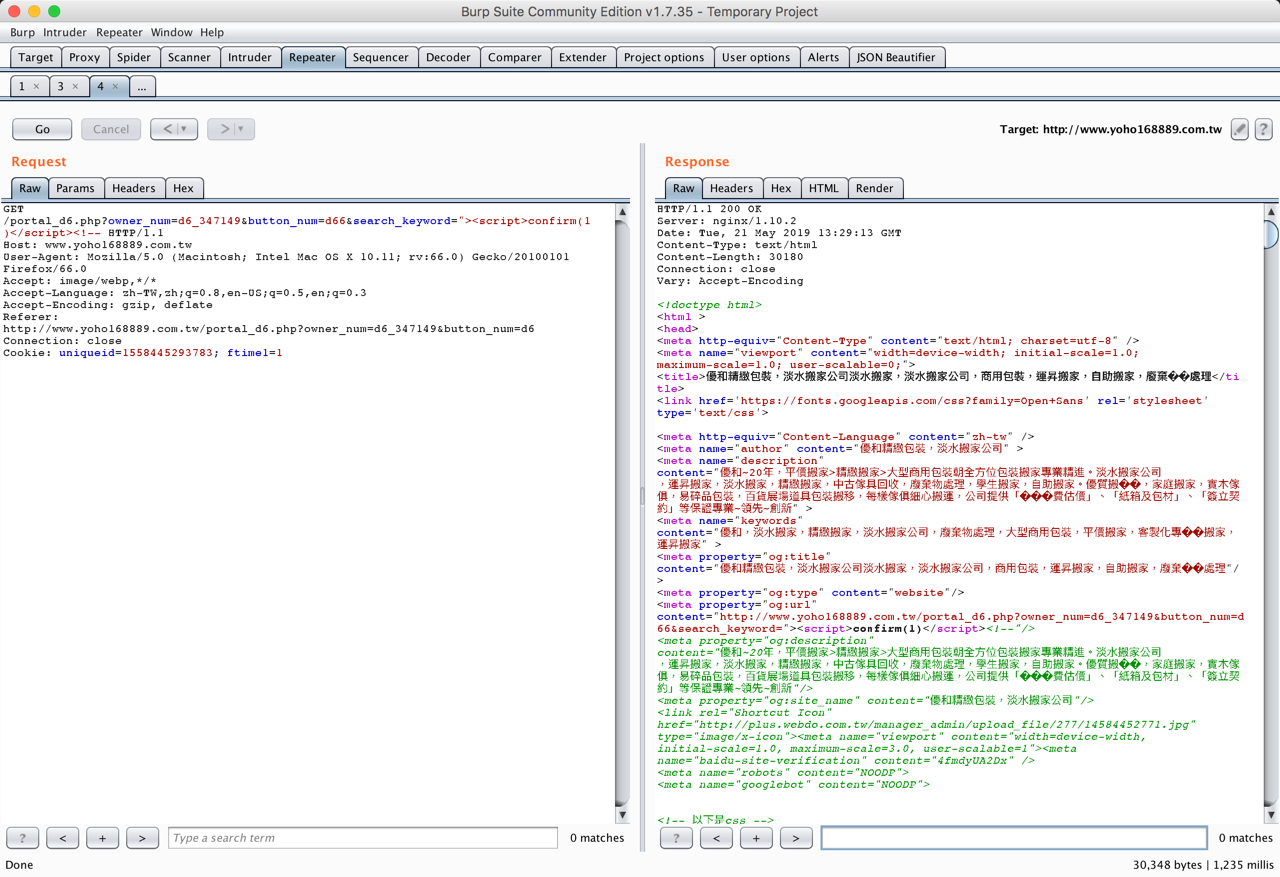1280x877 pixels.
Task: Open the Request Headers tab
Action: pos(134,188)
